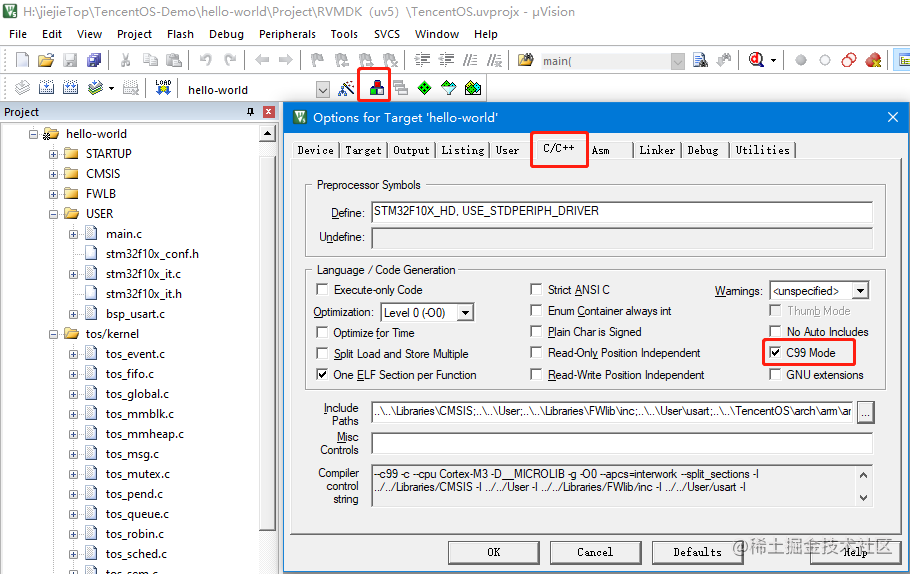Toggle the Strict ANSI C checkbox
Image resolution: width=910 pixels, height=574 pixels.
tap(536, 289)
